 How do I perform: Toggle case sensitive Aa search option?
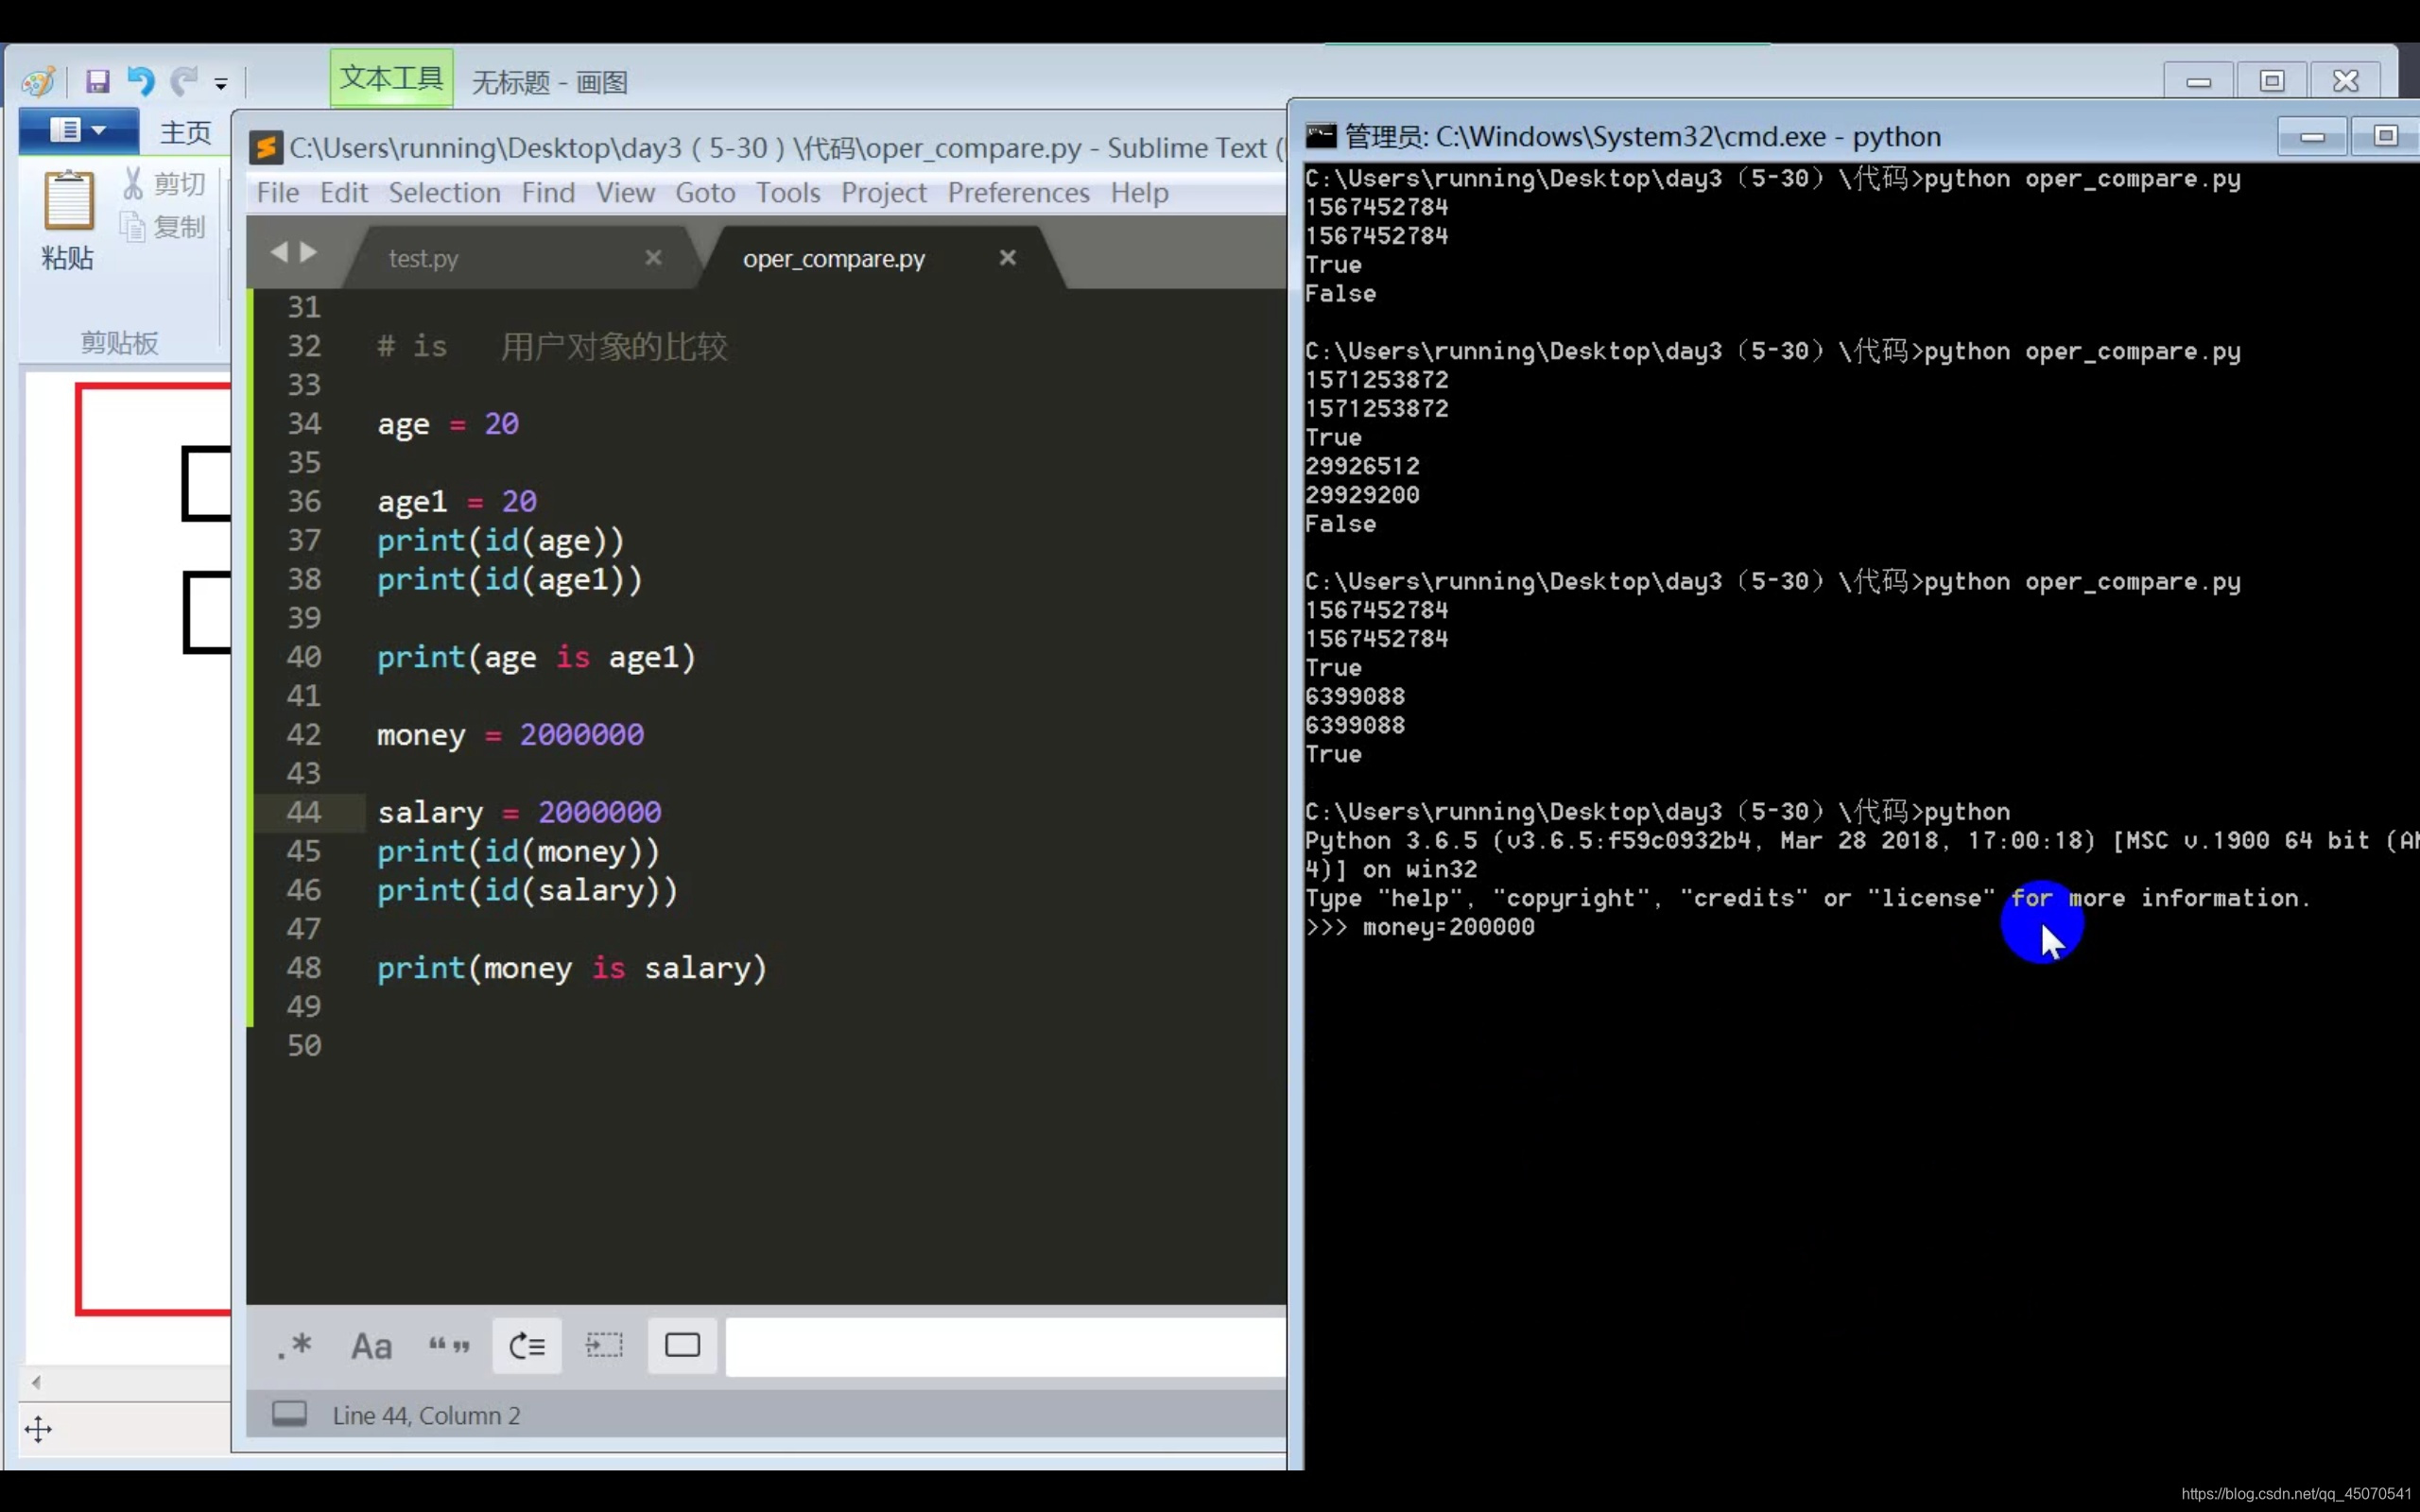coord(371,1346)
